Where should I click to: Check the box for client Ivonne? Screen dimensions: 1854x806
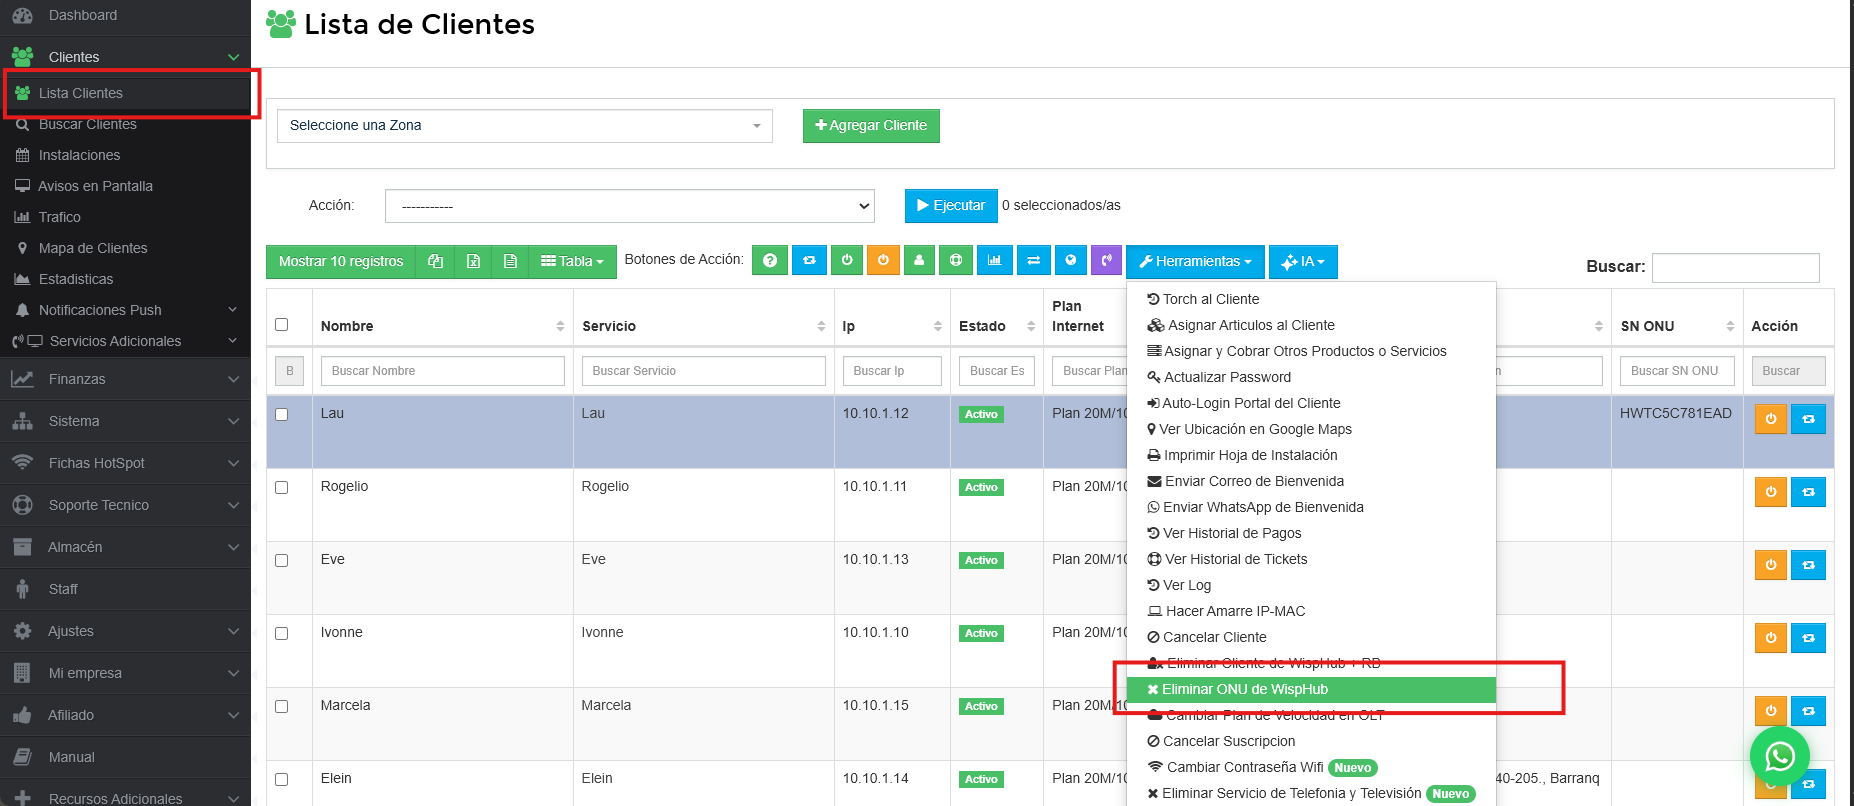coord(281,633)
